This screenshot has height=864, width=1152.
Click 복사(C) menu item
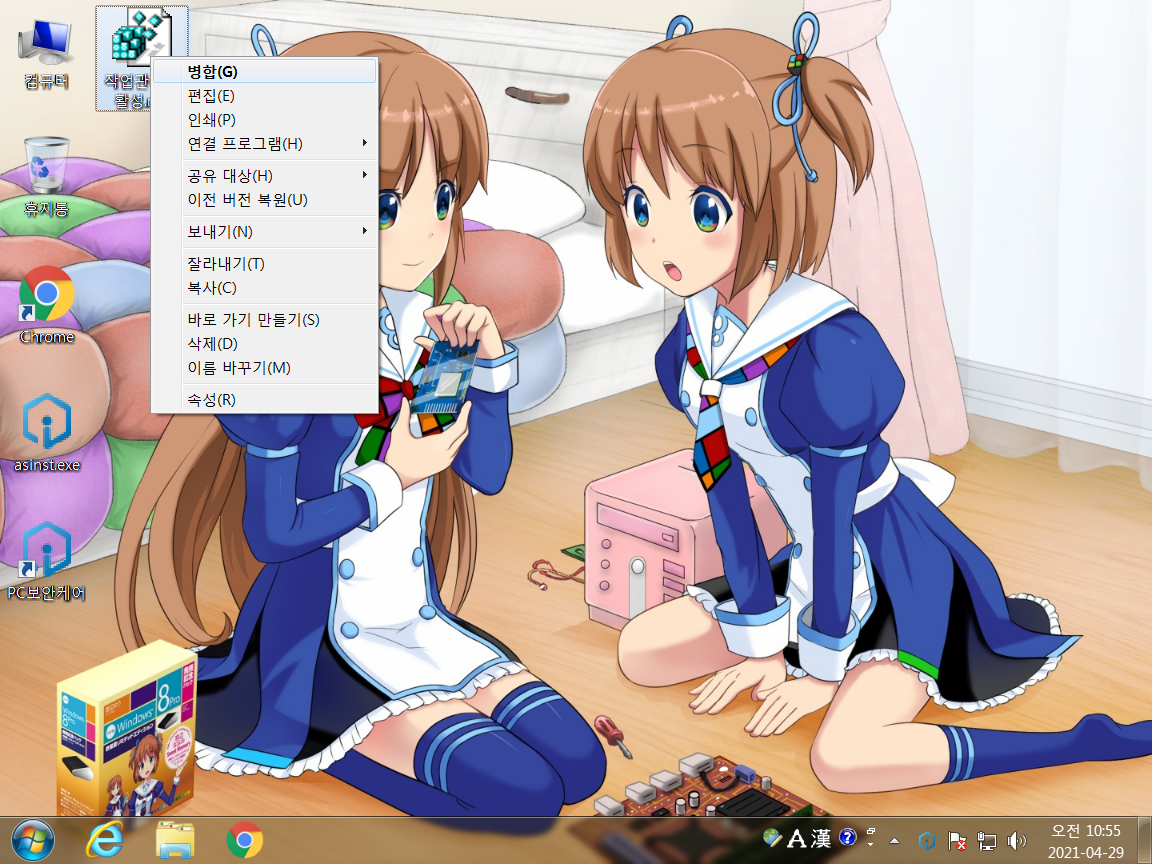pos(264,287)
